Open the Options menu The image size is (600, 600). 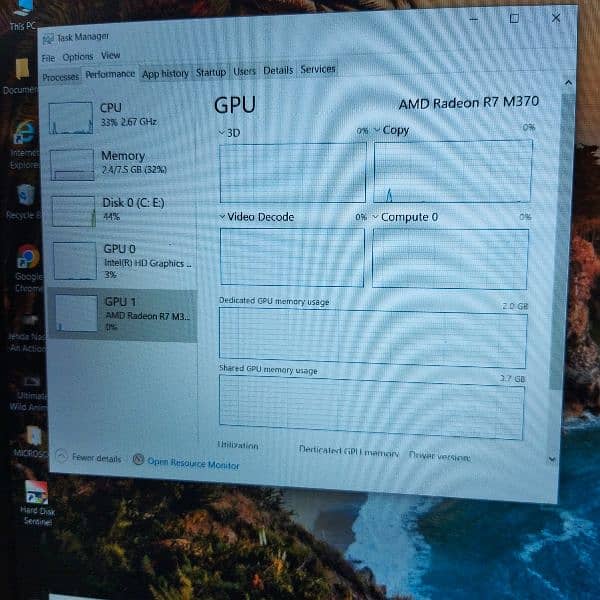(78, 57)
